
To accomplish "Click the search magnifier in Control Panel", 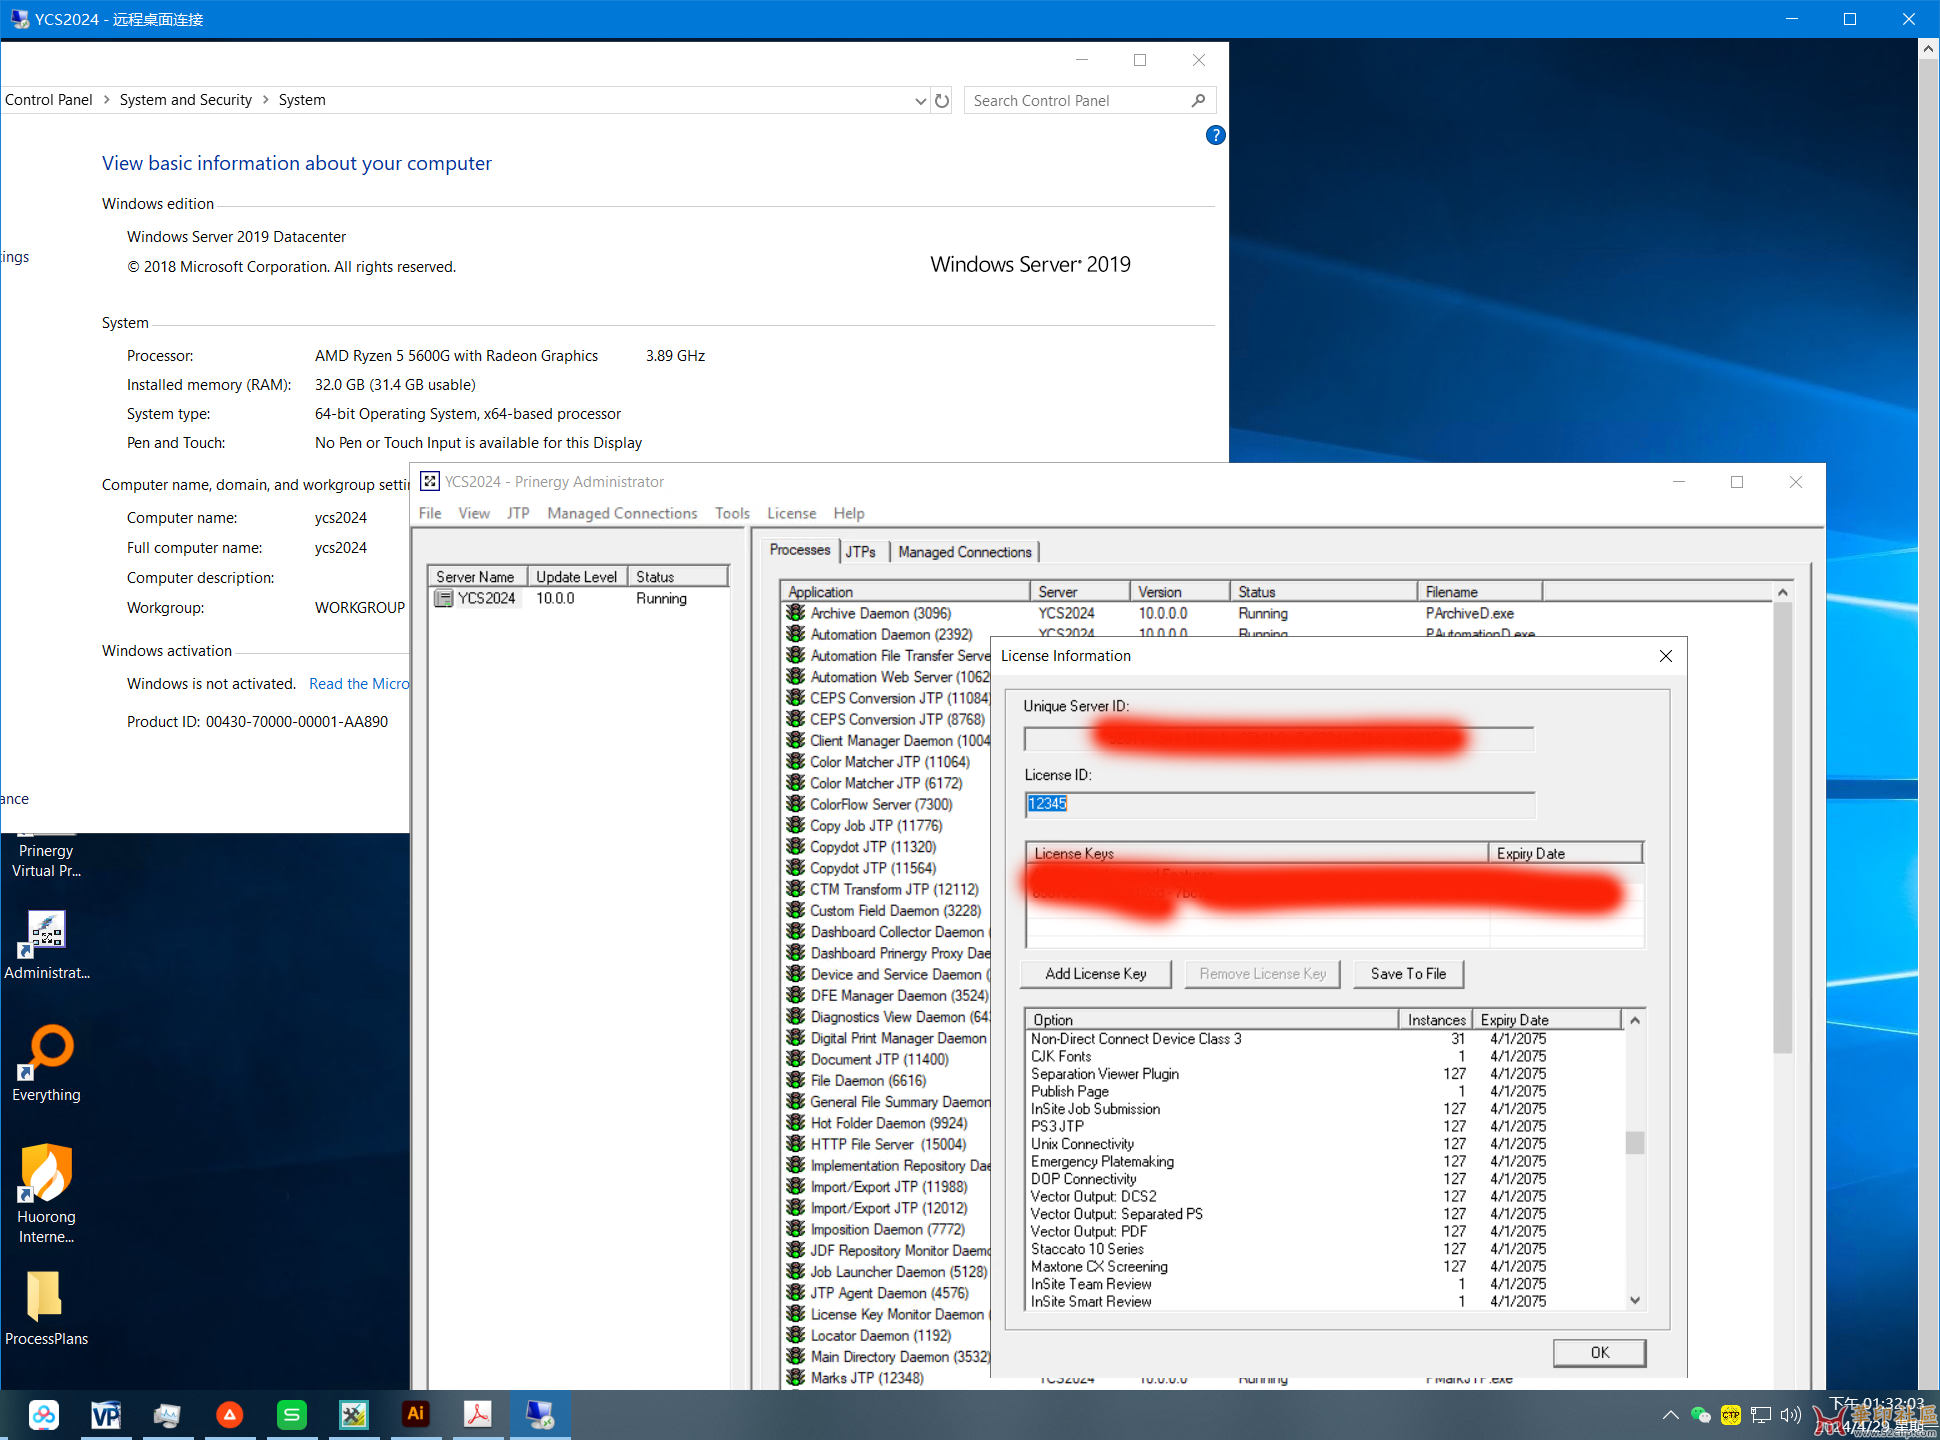I will click(1198, 100).
